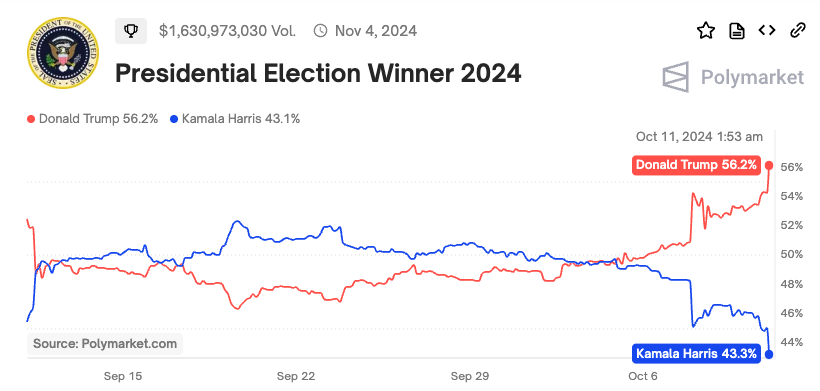This screenshot has height=391, width=820.
Task: Click the $1,630,973,030 Vol. text
Action: pos(227,31)
